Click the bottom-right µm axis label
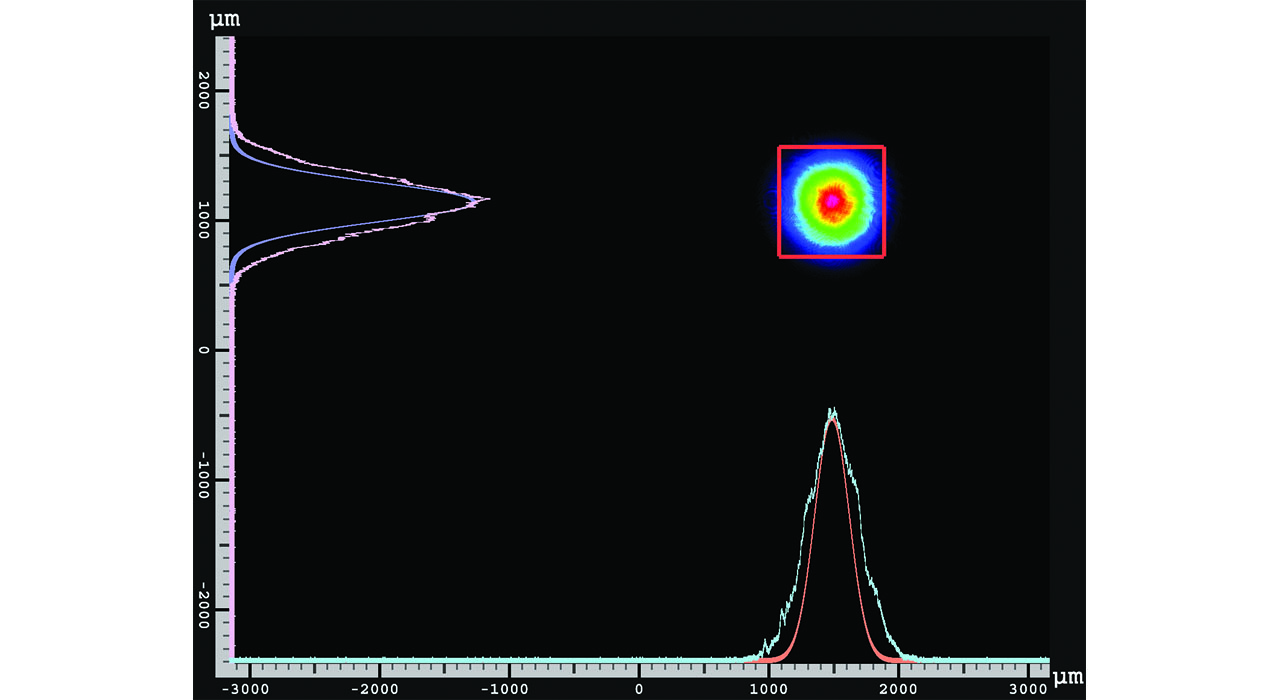This screenshot has width=1280, height=700. click(1066, 677)
